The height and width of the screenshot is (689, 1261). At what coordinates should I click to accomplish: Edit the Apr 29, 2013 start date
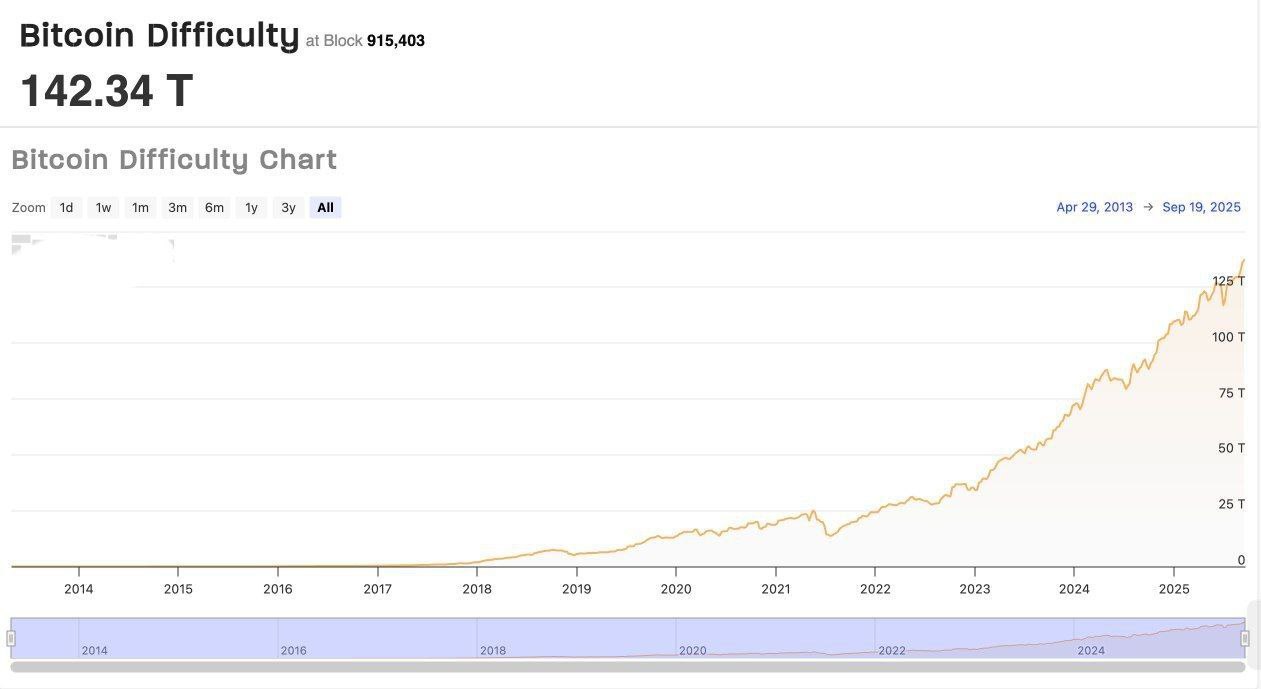click(1095, 207)
